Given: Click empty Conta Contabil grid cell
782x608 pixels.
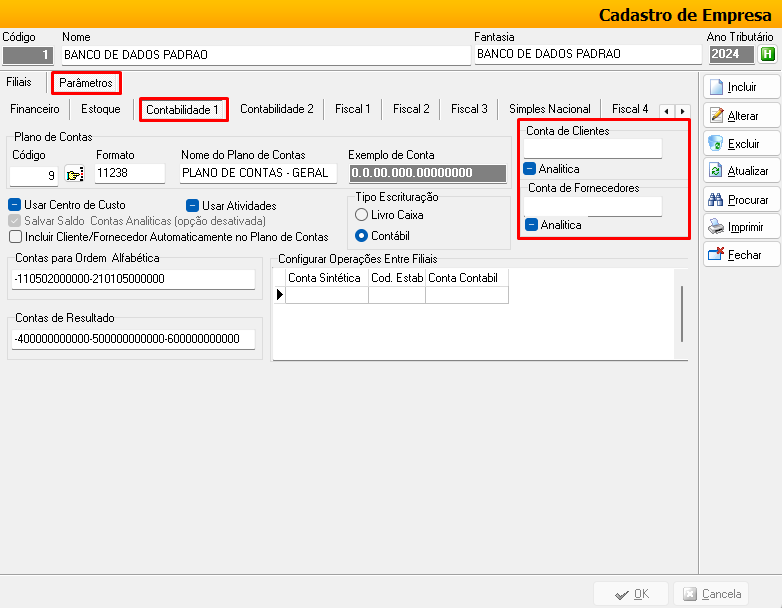Looking at the screenshot, I should click(x=467, y=295).
